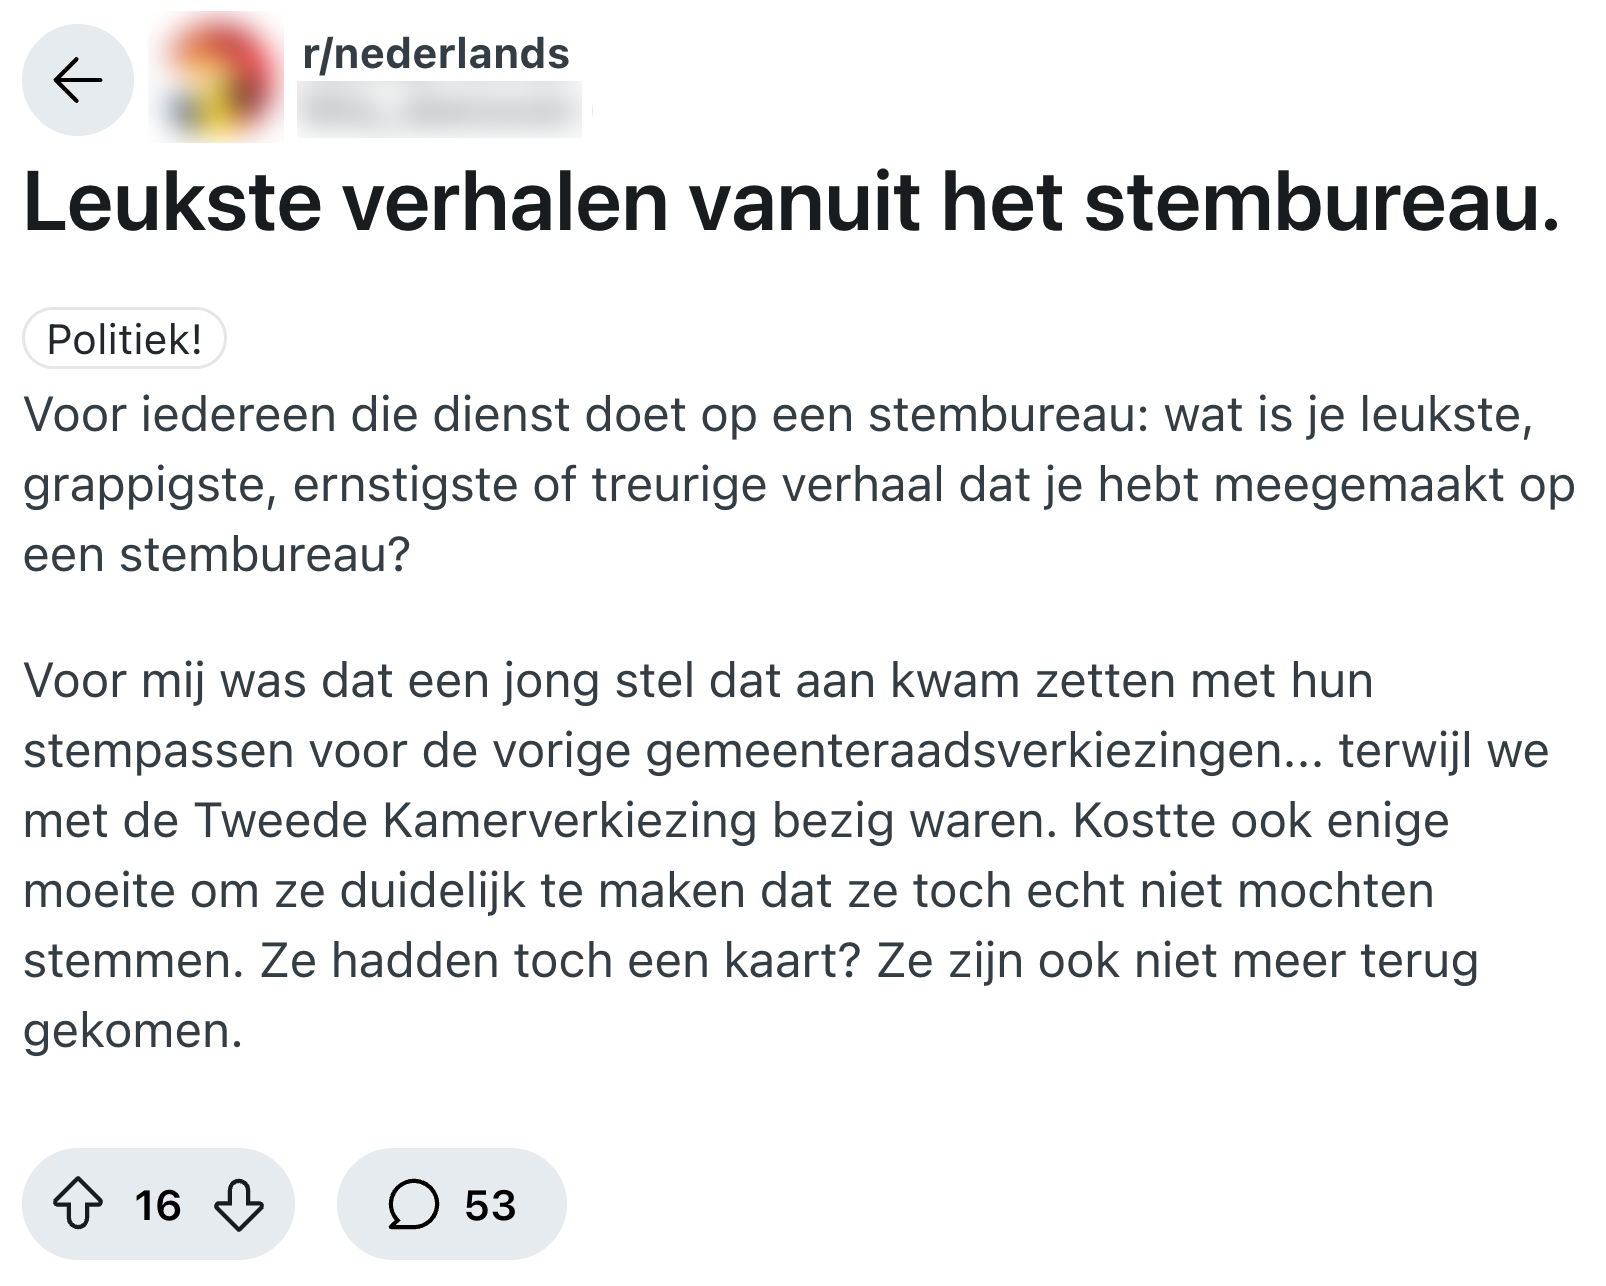Click the vote count "16"
The height and width of the screenshot is (1286, 1606).
click(x=158, y=1205)
